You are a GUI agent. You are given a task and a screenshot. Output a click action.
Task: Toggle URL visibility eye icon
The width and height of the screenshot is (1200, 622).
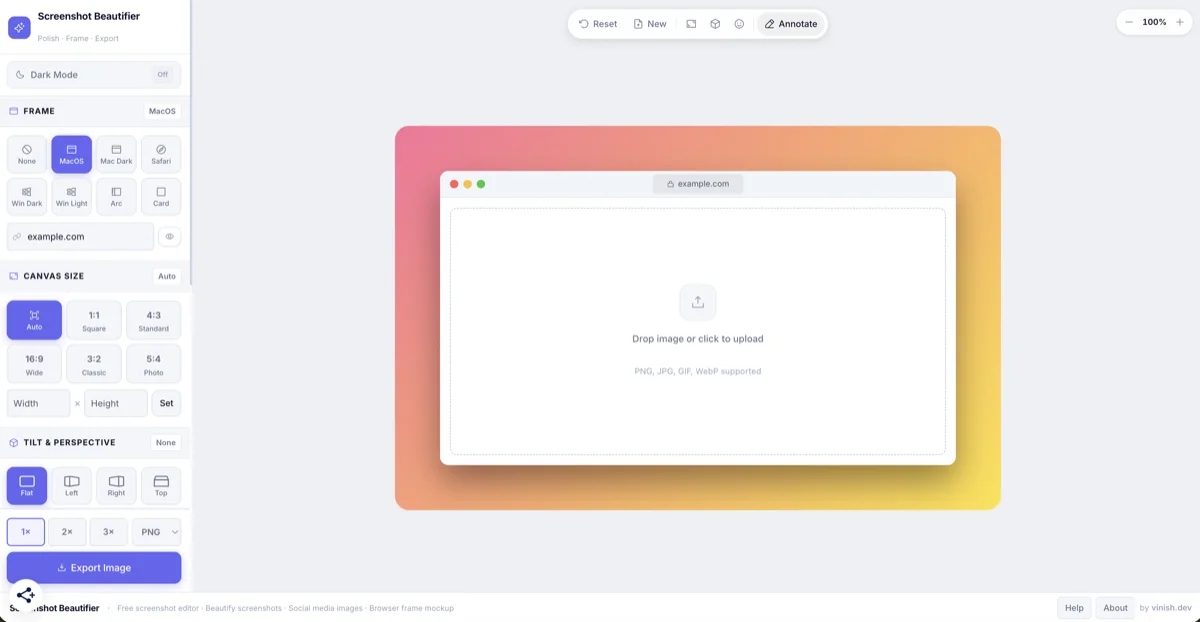[x=170, y=237]
